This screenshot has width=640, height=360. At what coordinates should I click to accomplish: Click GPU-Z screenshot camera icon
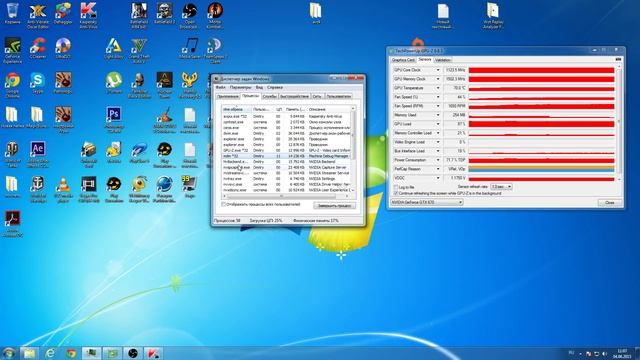[618, 60]
